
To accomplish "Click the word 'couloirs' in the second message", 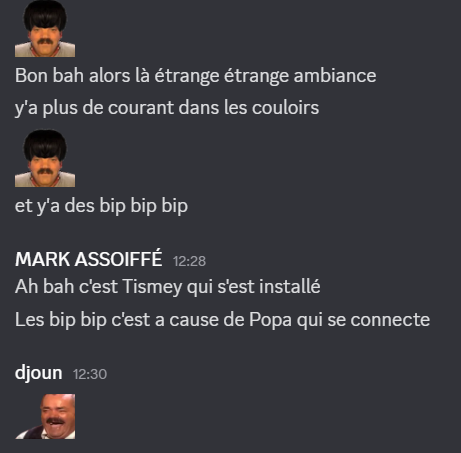I will coord(285,108).
